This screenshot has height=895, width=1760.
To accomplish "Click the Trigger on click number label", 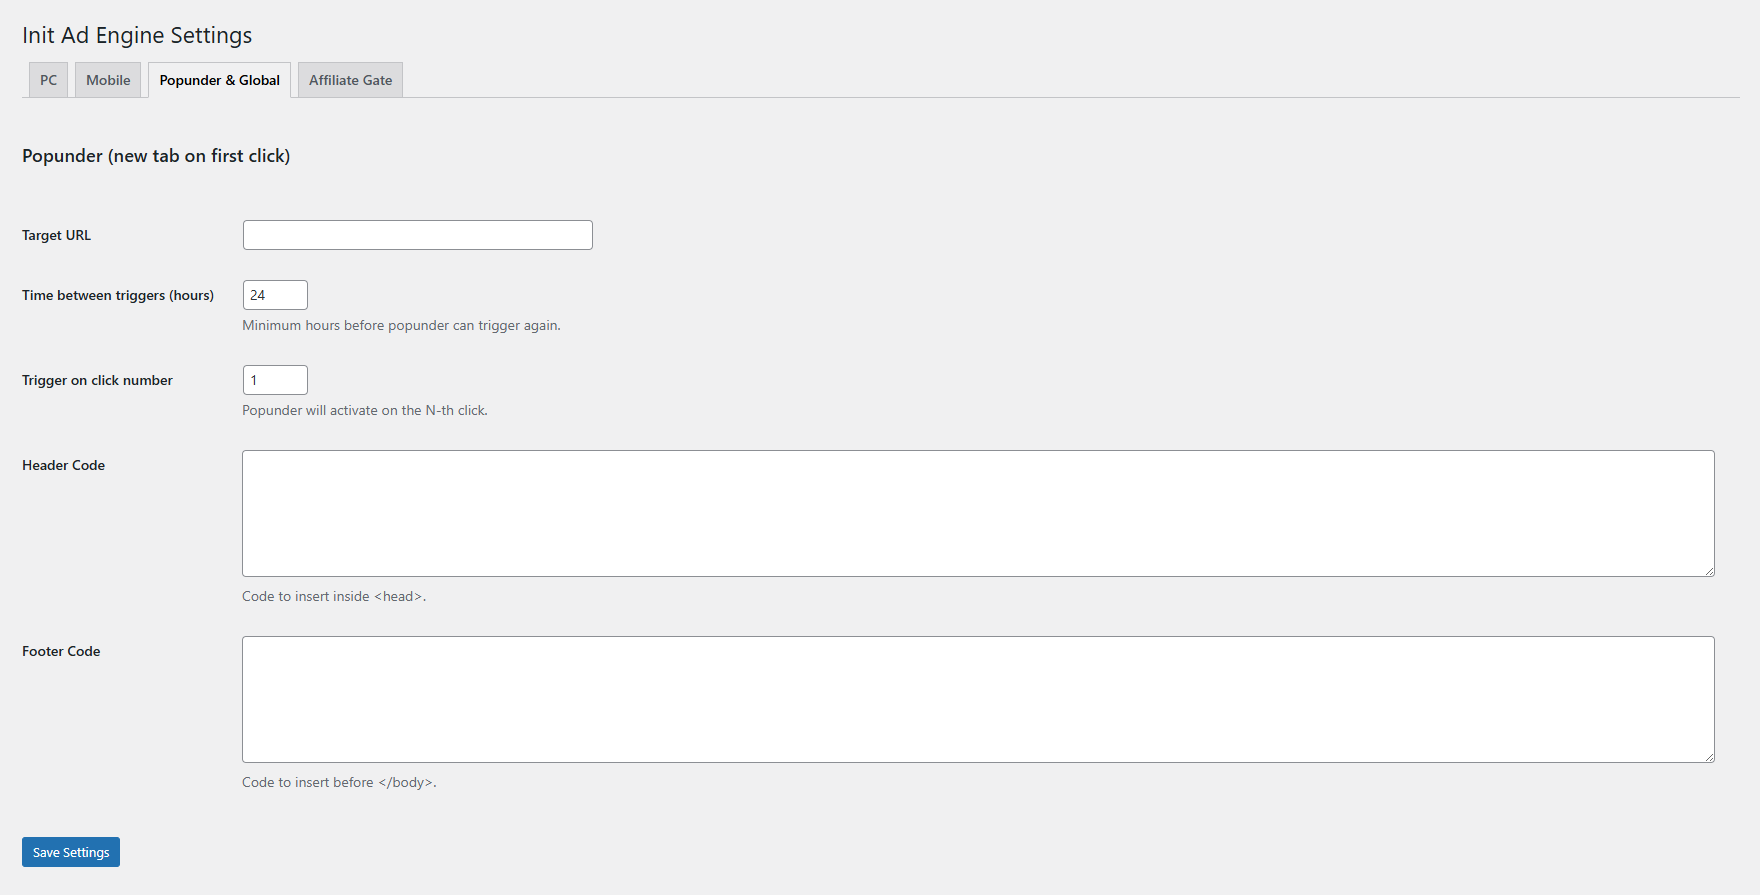I will click(97, 380).
